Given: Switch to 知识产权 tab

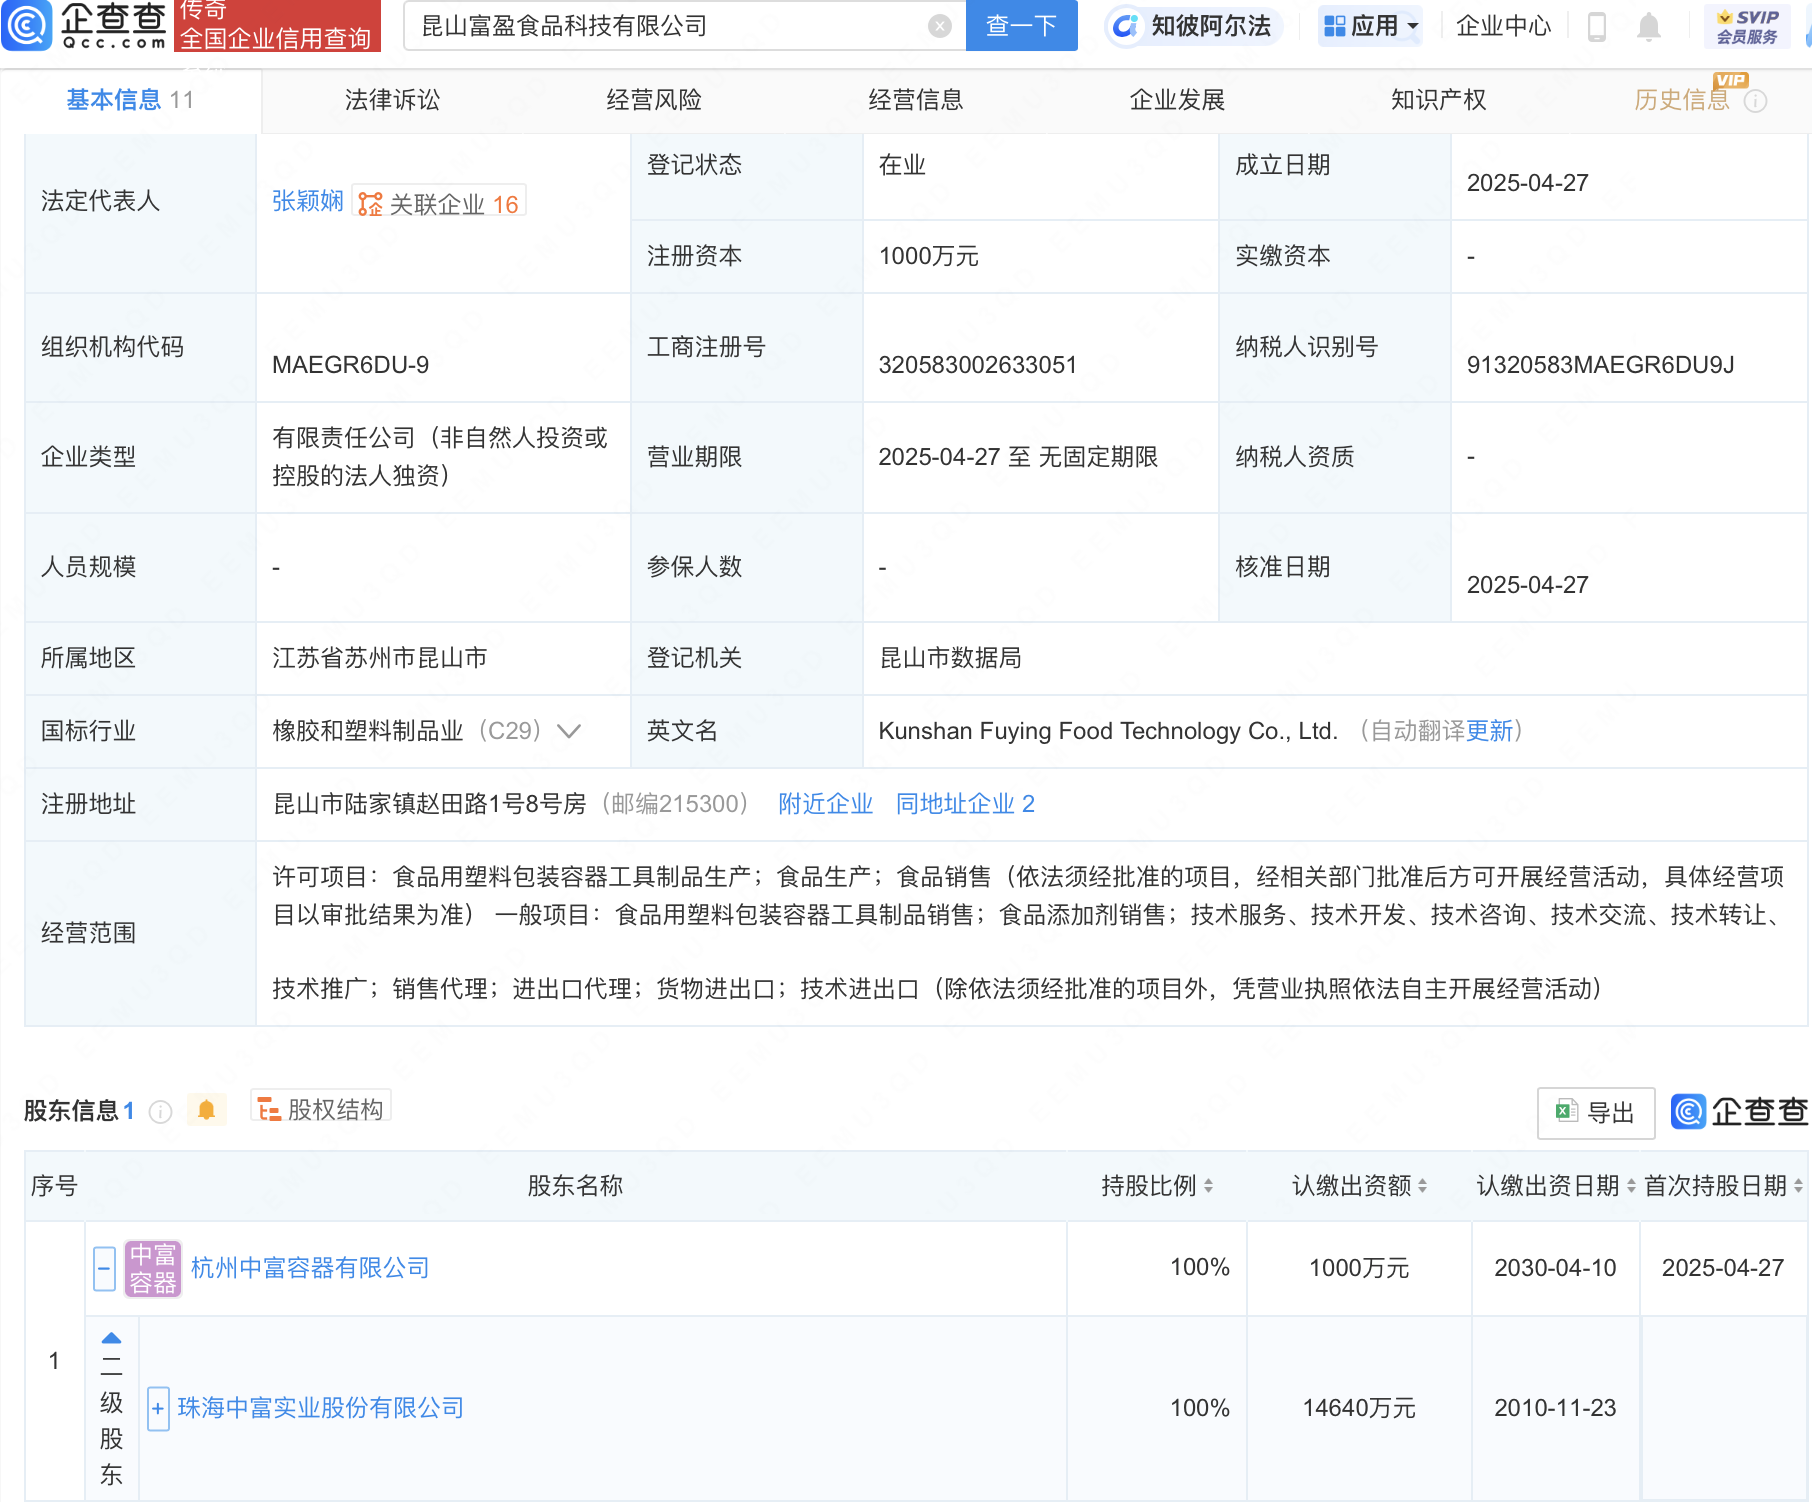Looking at the screenshot, I should 1439,100.
